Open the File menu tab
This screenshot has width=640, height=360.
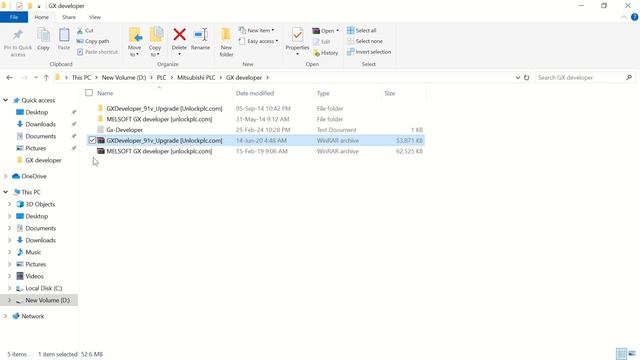pos(14,17)
